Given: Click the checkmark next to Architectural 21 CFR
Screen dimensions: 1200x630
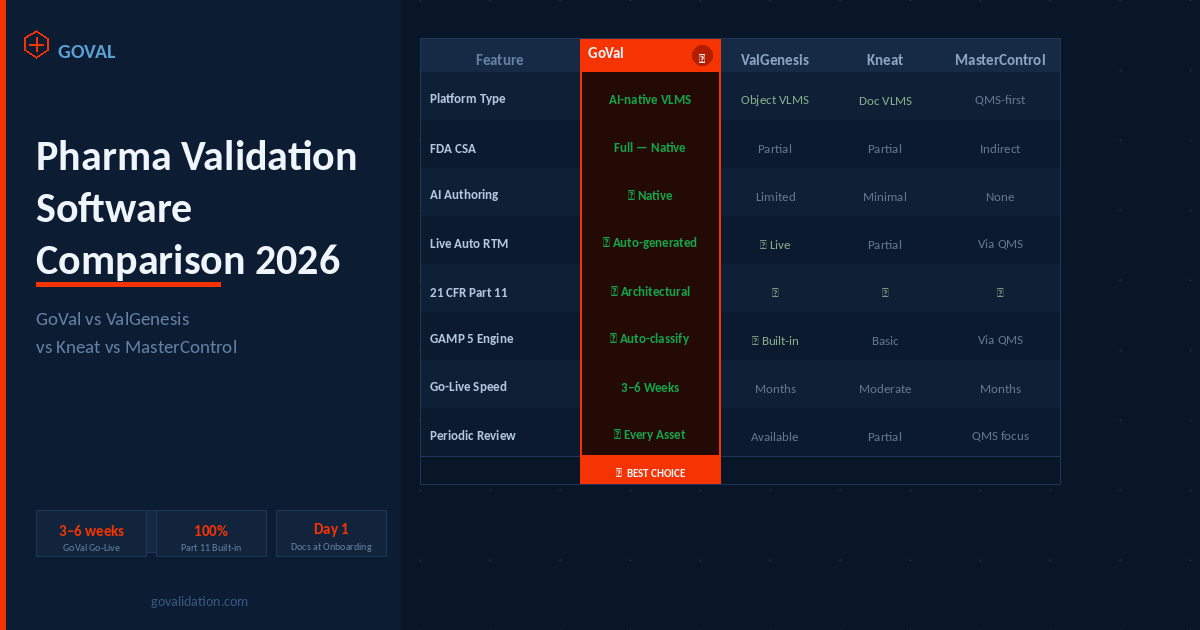Looking at the screenshot, I should point(616,291).
